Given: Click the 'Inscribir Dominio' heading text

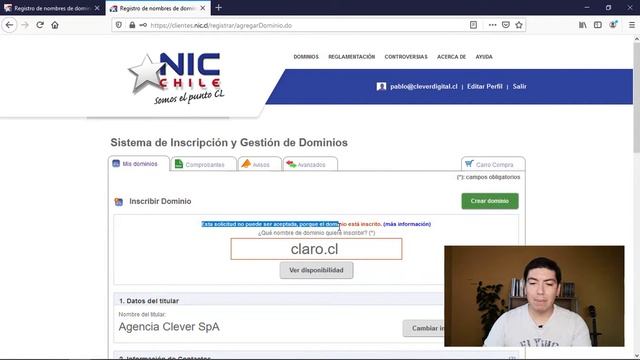Looking at the screenshot, I should (160, 201).
